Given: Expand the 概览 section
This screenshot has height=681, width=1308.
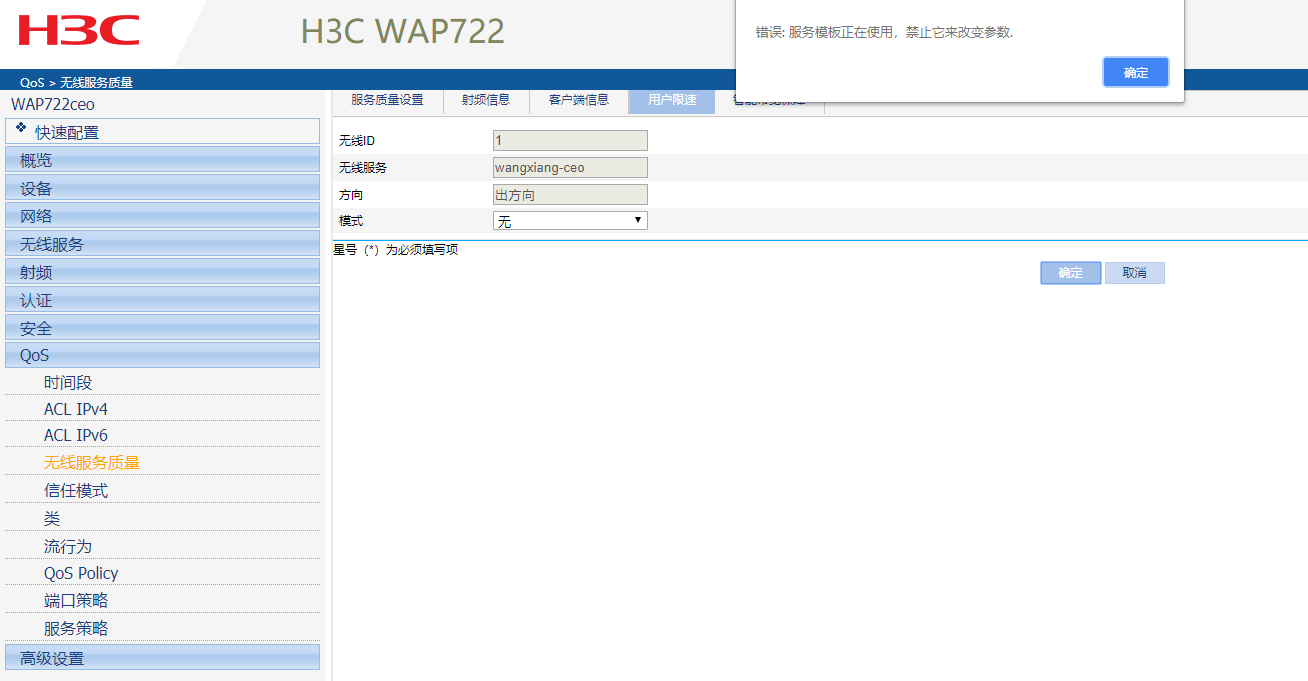Looking at the screenshot, I should 163,159.
